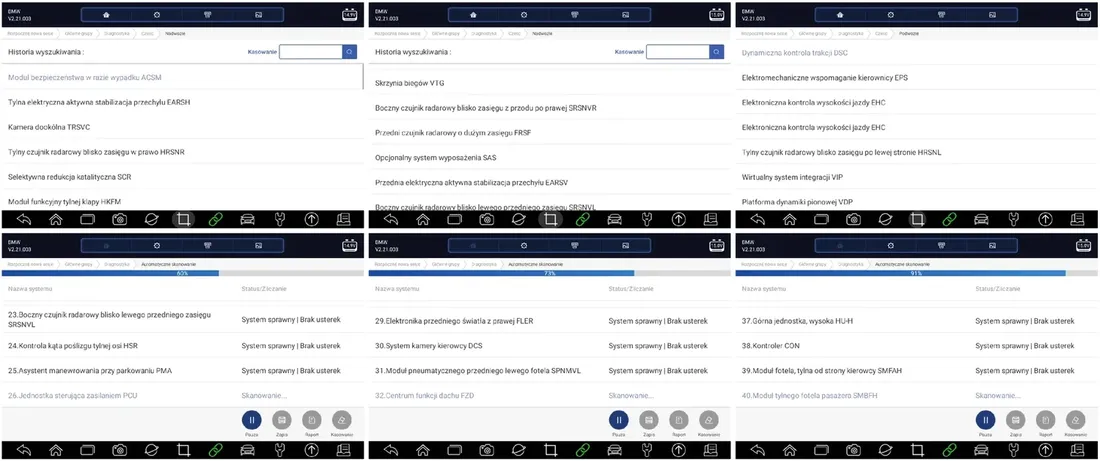Tap the top gear tab in the Kamera dookólna TRSVC panel

[x=157, y=14]
